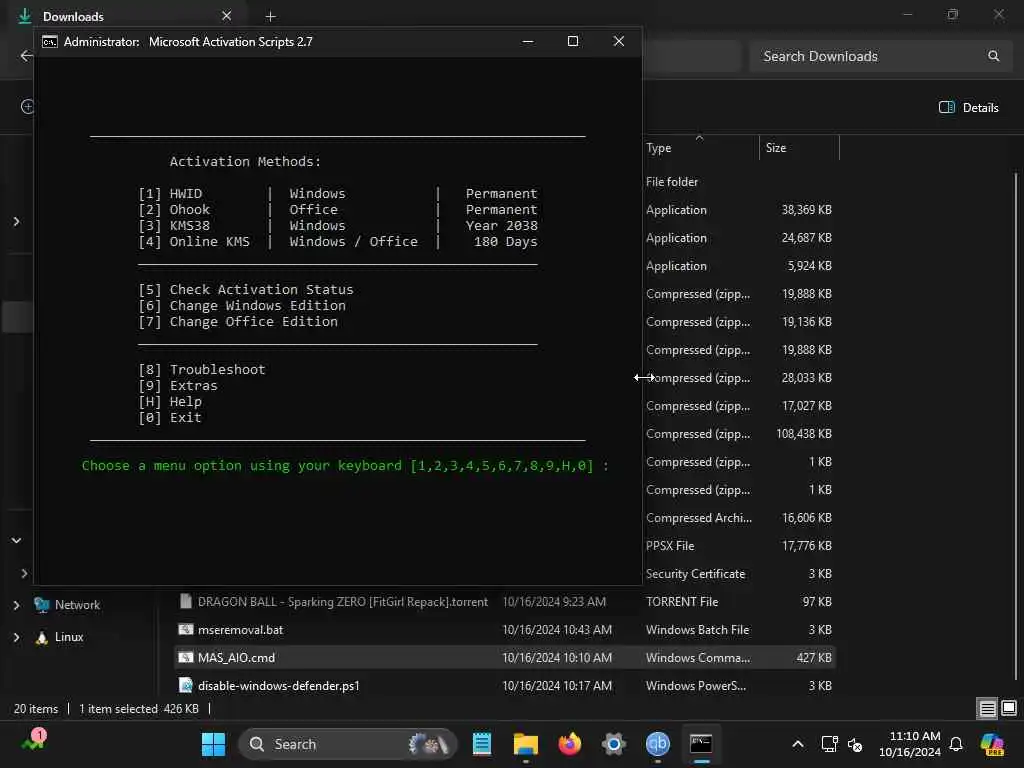Open Notepad app from taskbar
Viewport: 1024px width, 768px height.
(482, 744)
